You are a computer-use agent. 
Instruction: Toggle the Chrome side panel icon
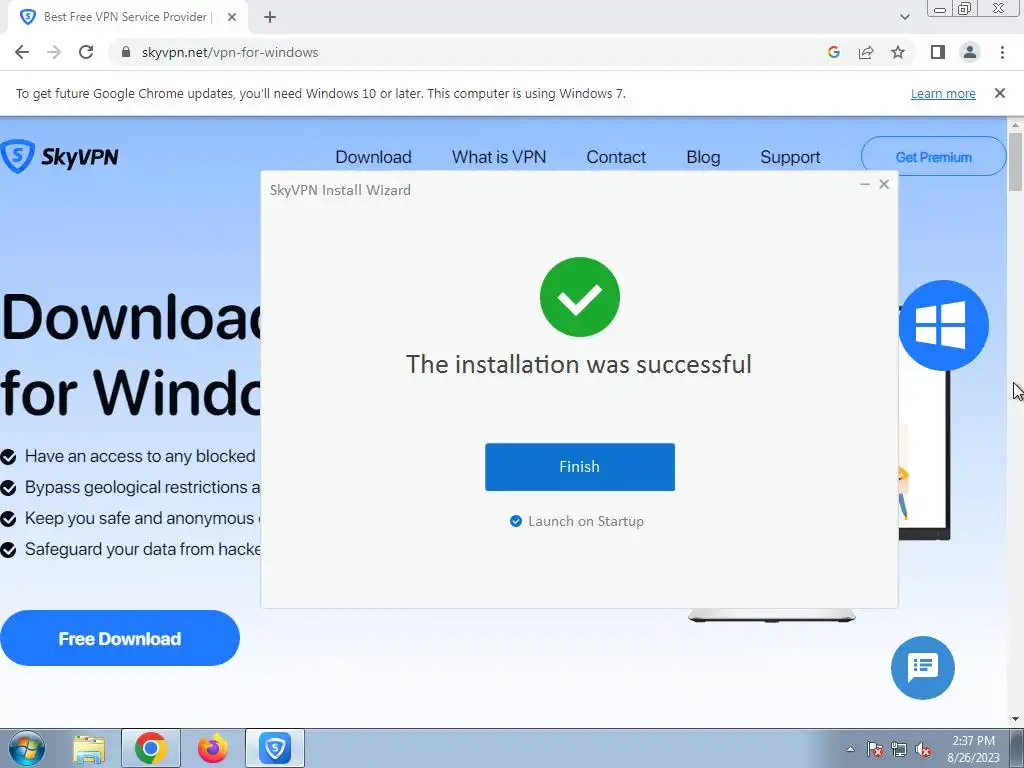938,52
